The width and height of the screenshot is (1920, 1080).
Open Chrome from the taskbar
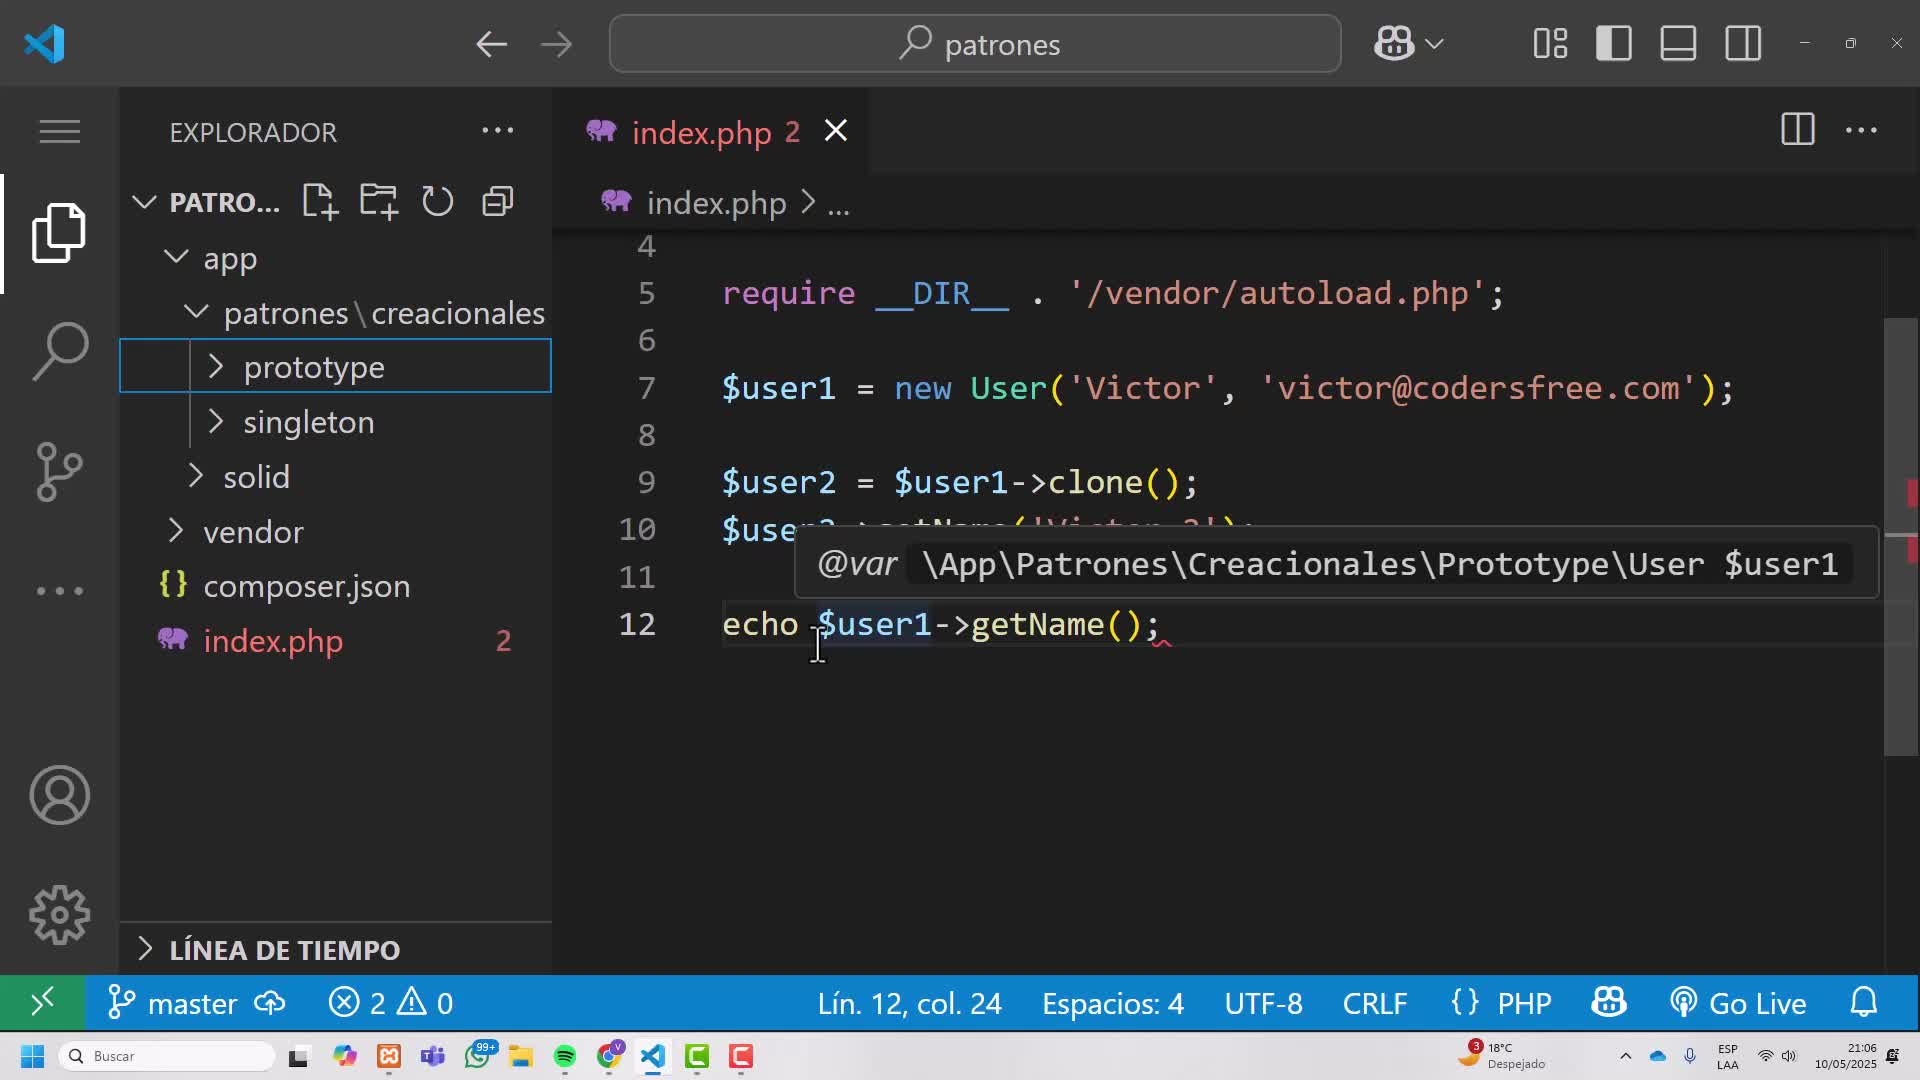click(x=609, y=1056)
